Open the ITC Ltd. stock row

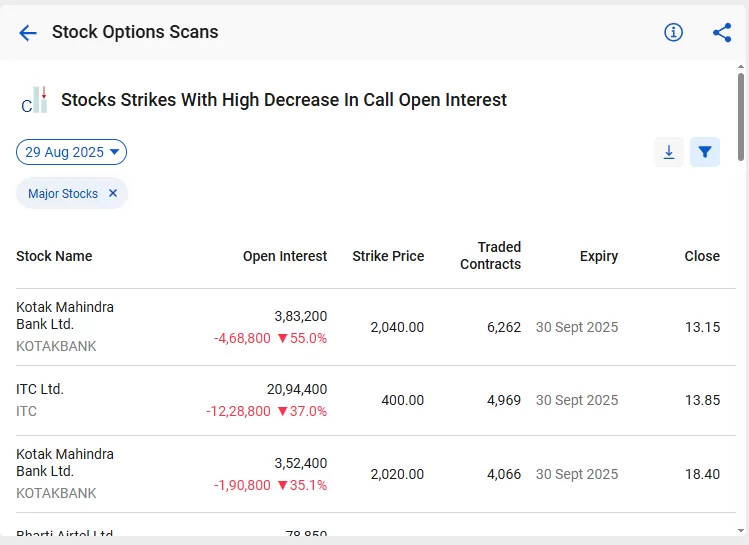(x=376, y=400)
